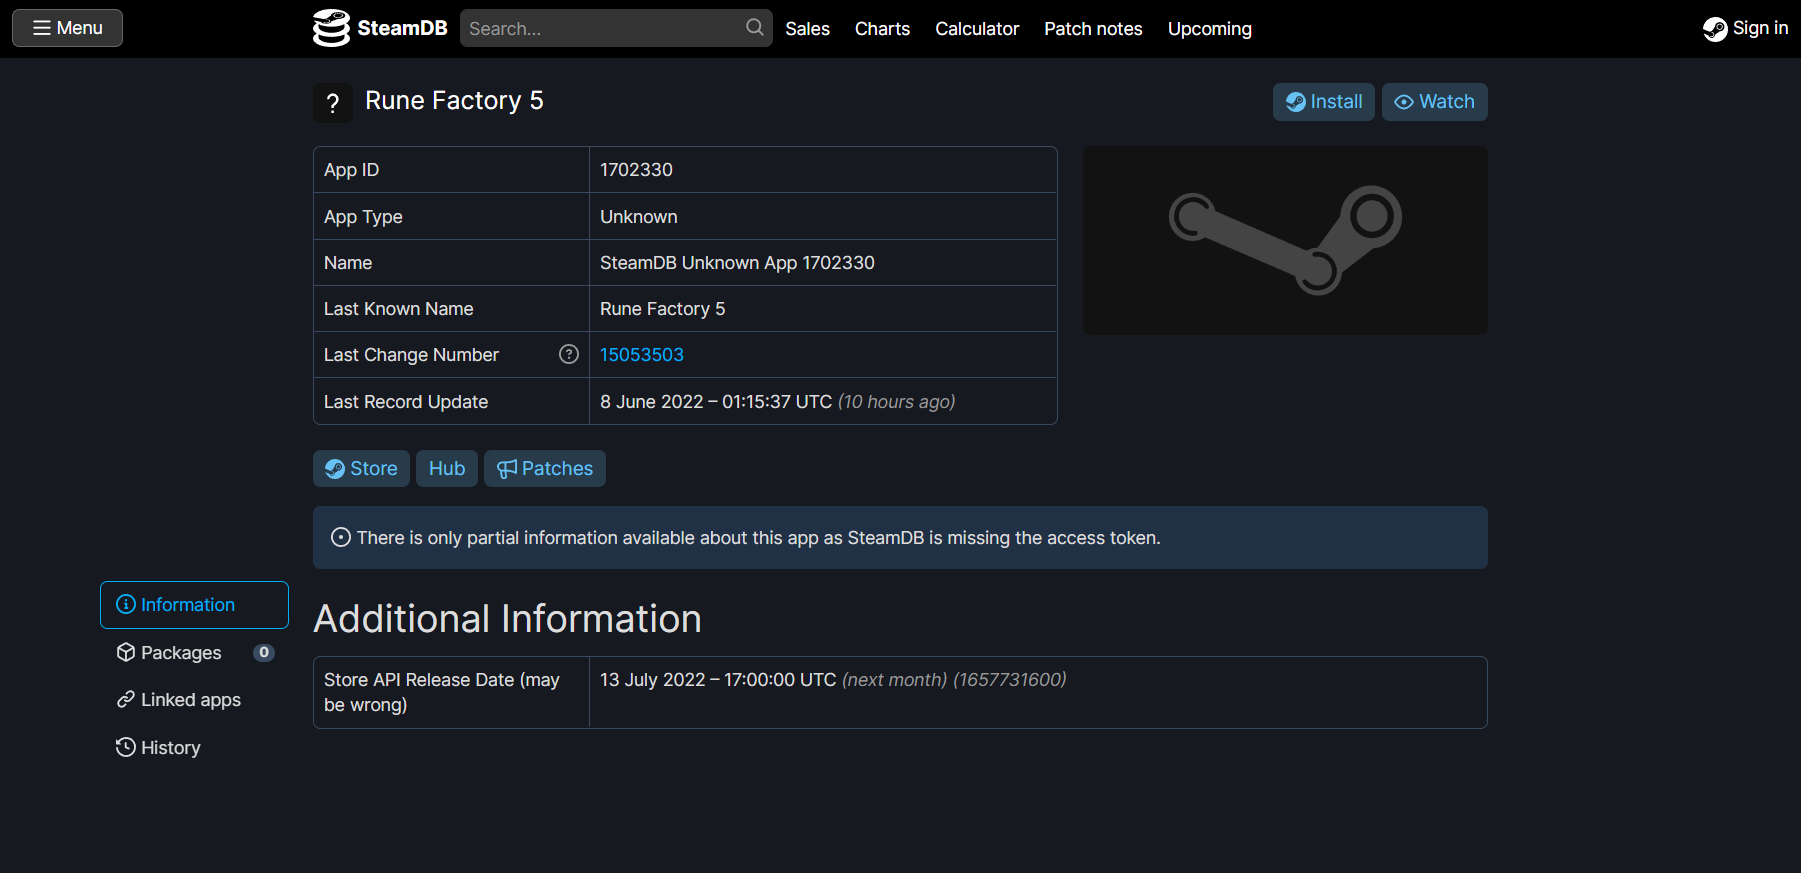
Task: Open the Sales page
Action: (807, 29)
